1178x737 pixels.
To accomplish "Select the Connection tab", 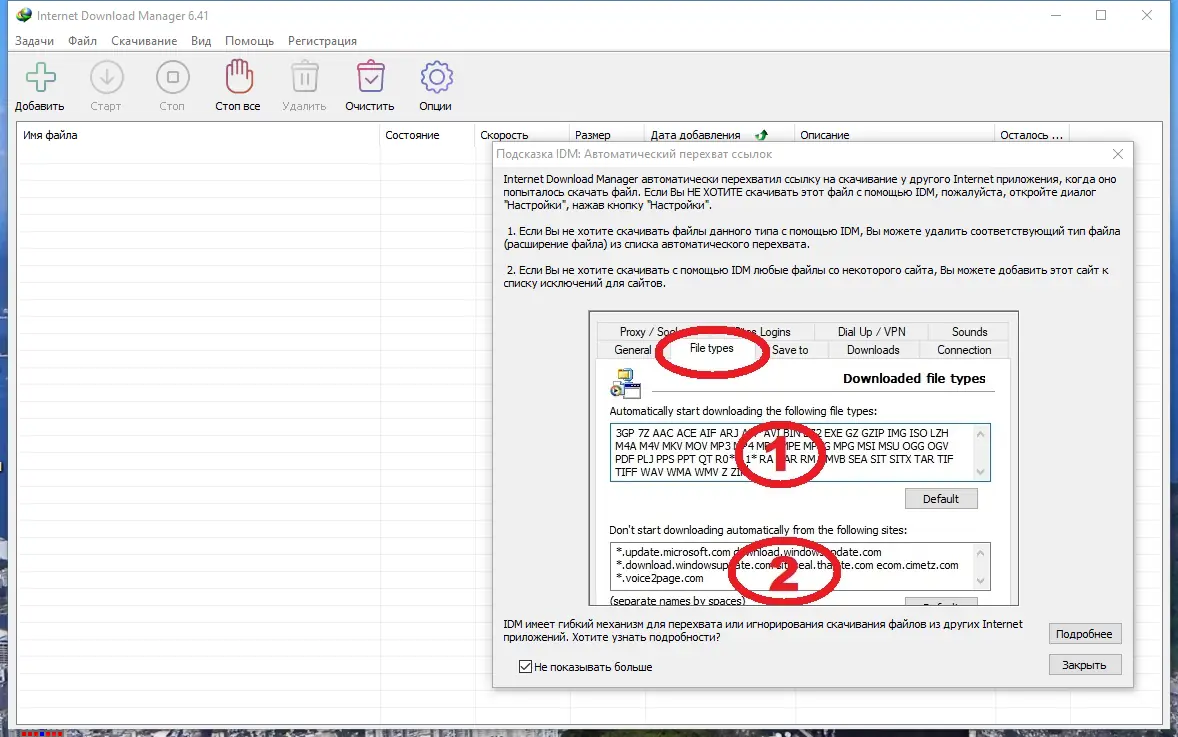I will point(963,350).
